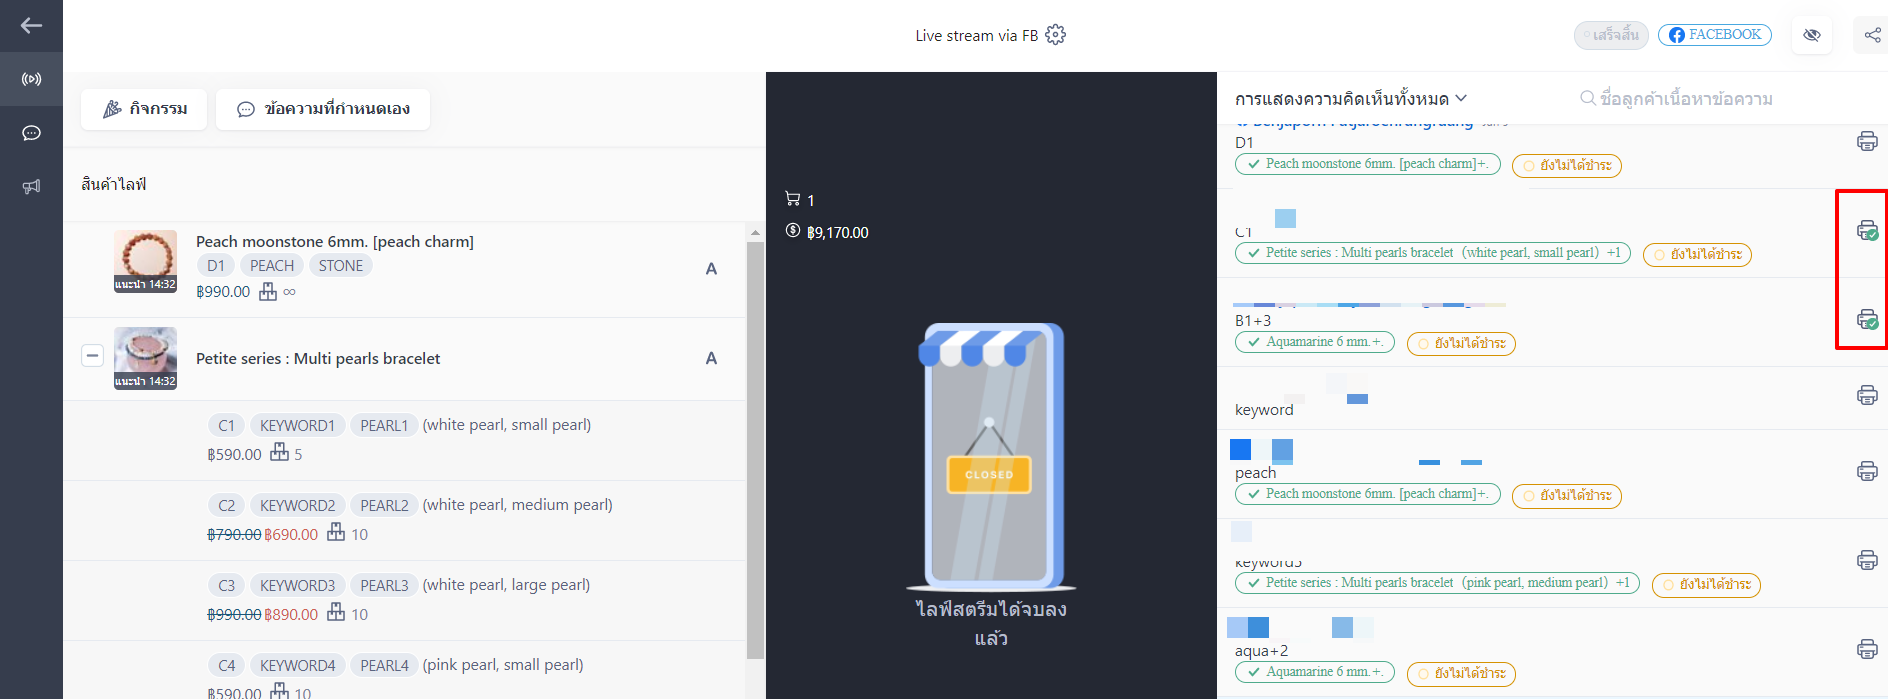Click the stock icon beside ฿990.00

(x=268, y=291)
